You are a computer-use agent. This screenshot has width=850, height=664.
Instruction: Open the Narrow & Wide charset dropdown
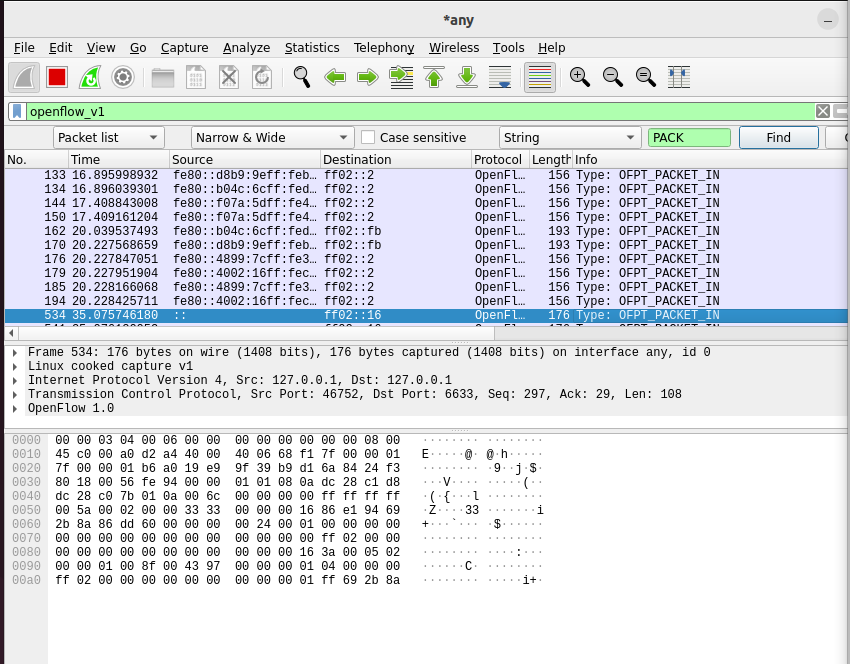click(x=272, y=138)
